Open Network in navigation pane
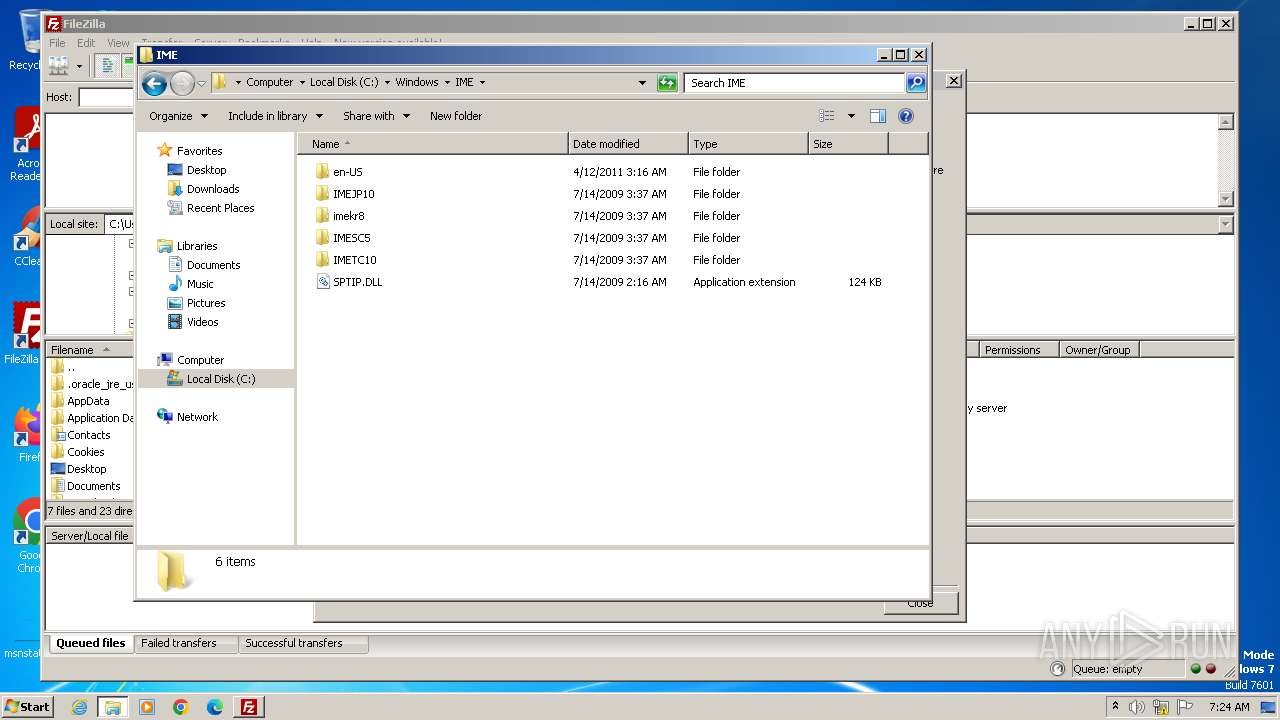 click(x=197, y=417)
